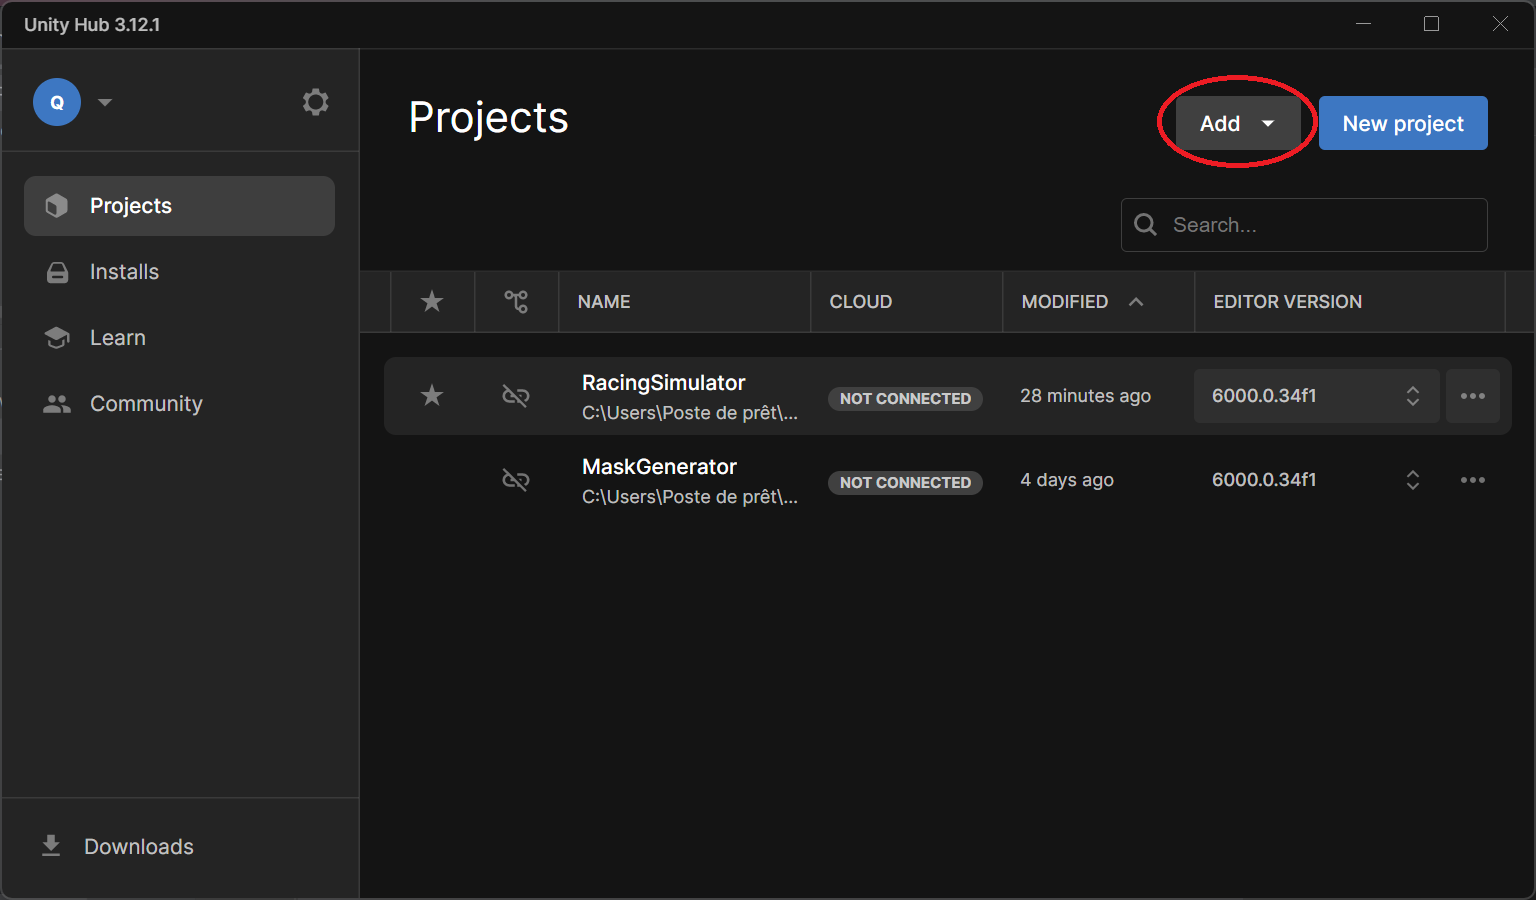Open the Downloads panel
This screenshot has height=900, width=1536.
139,847
